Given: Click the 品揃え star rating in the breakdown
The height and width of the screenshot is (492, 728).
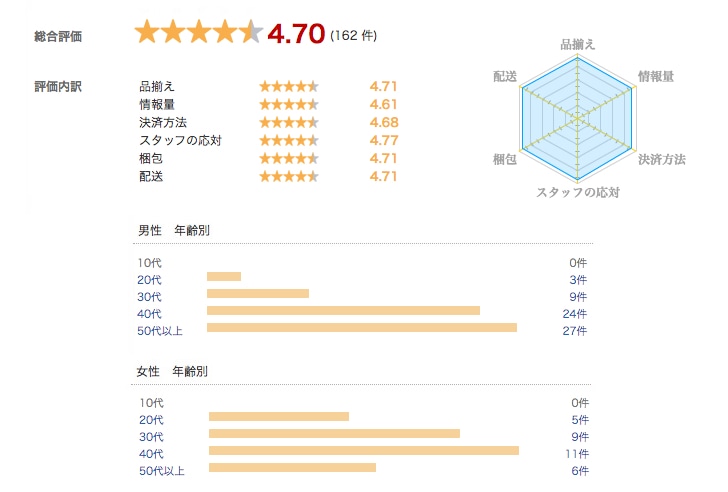Looking at the screenshot, I should coord(288,86).
